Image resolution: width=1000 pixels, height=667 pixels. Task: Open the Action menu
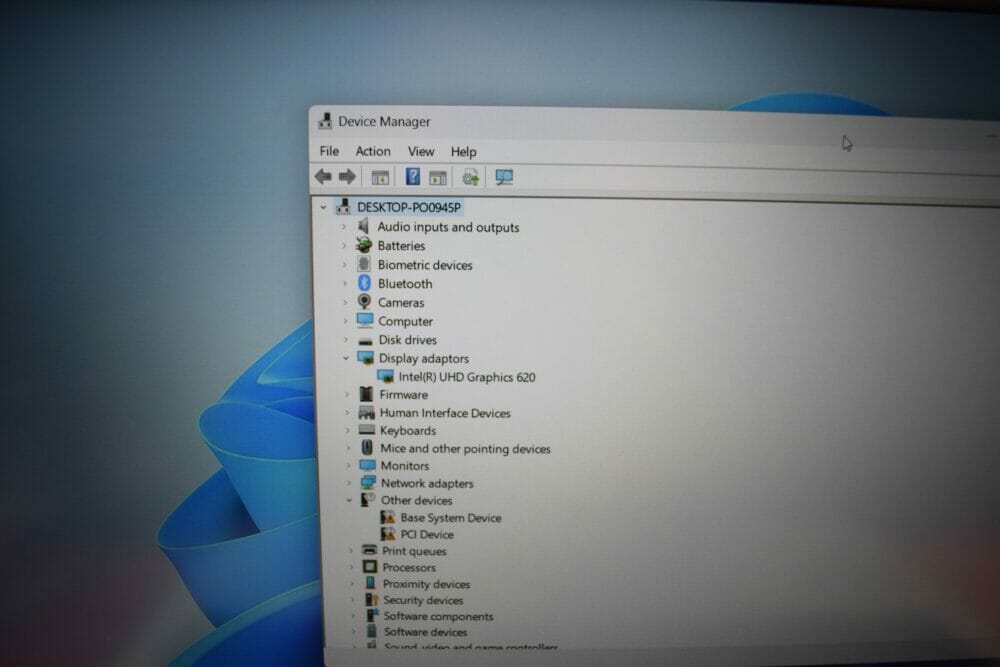(373, 151)
